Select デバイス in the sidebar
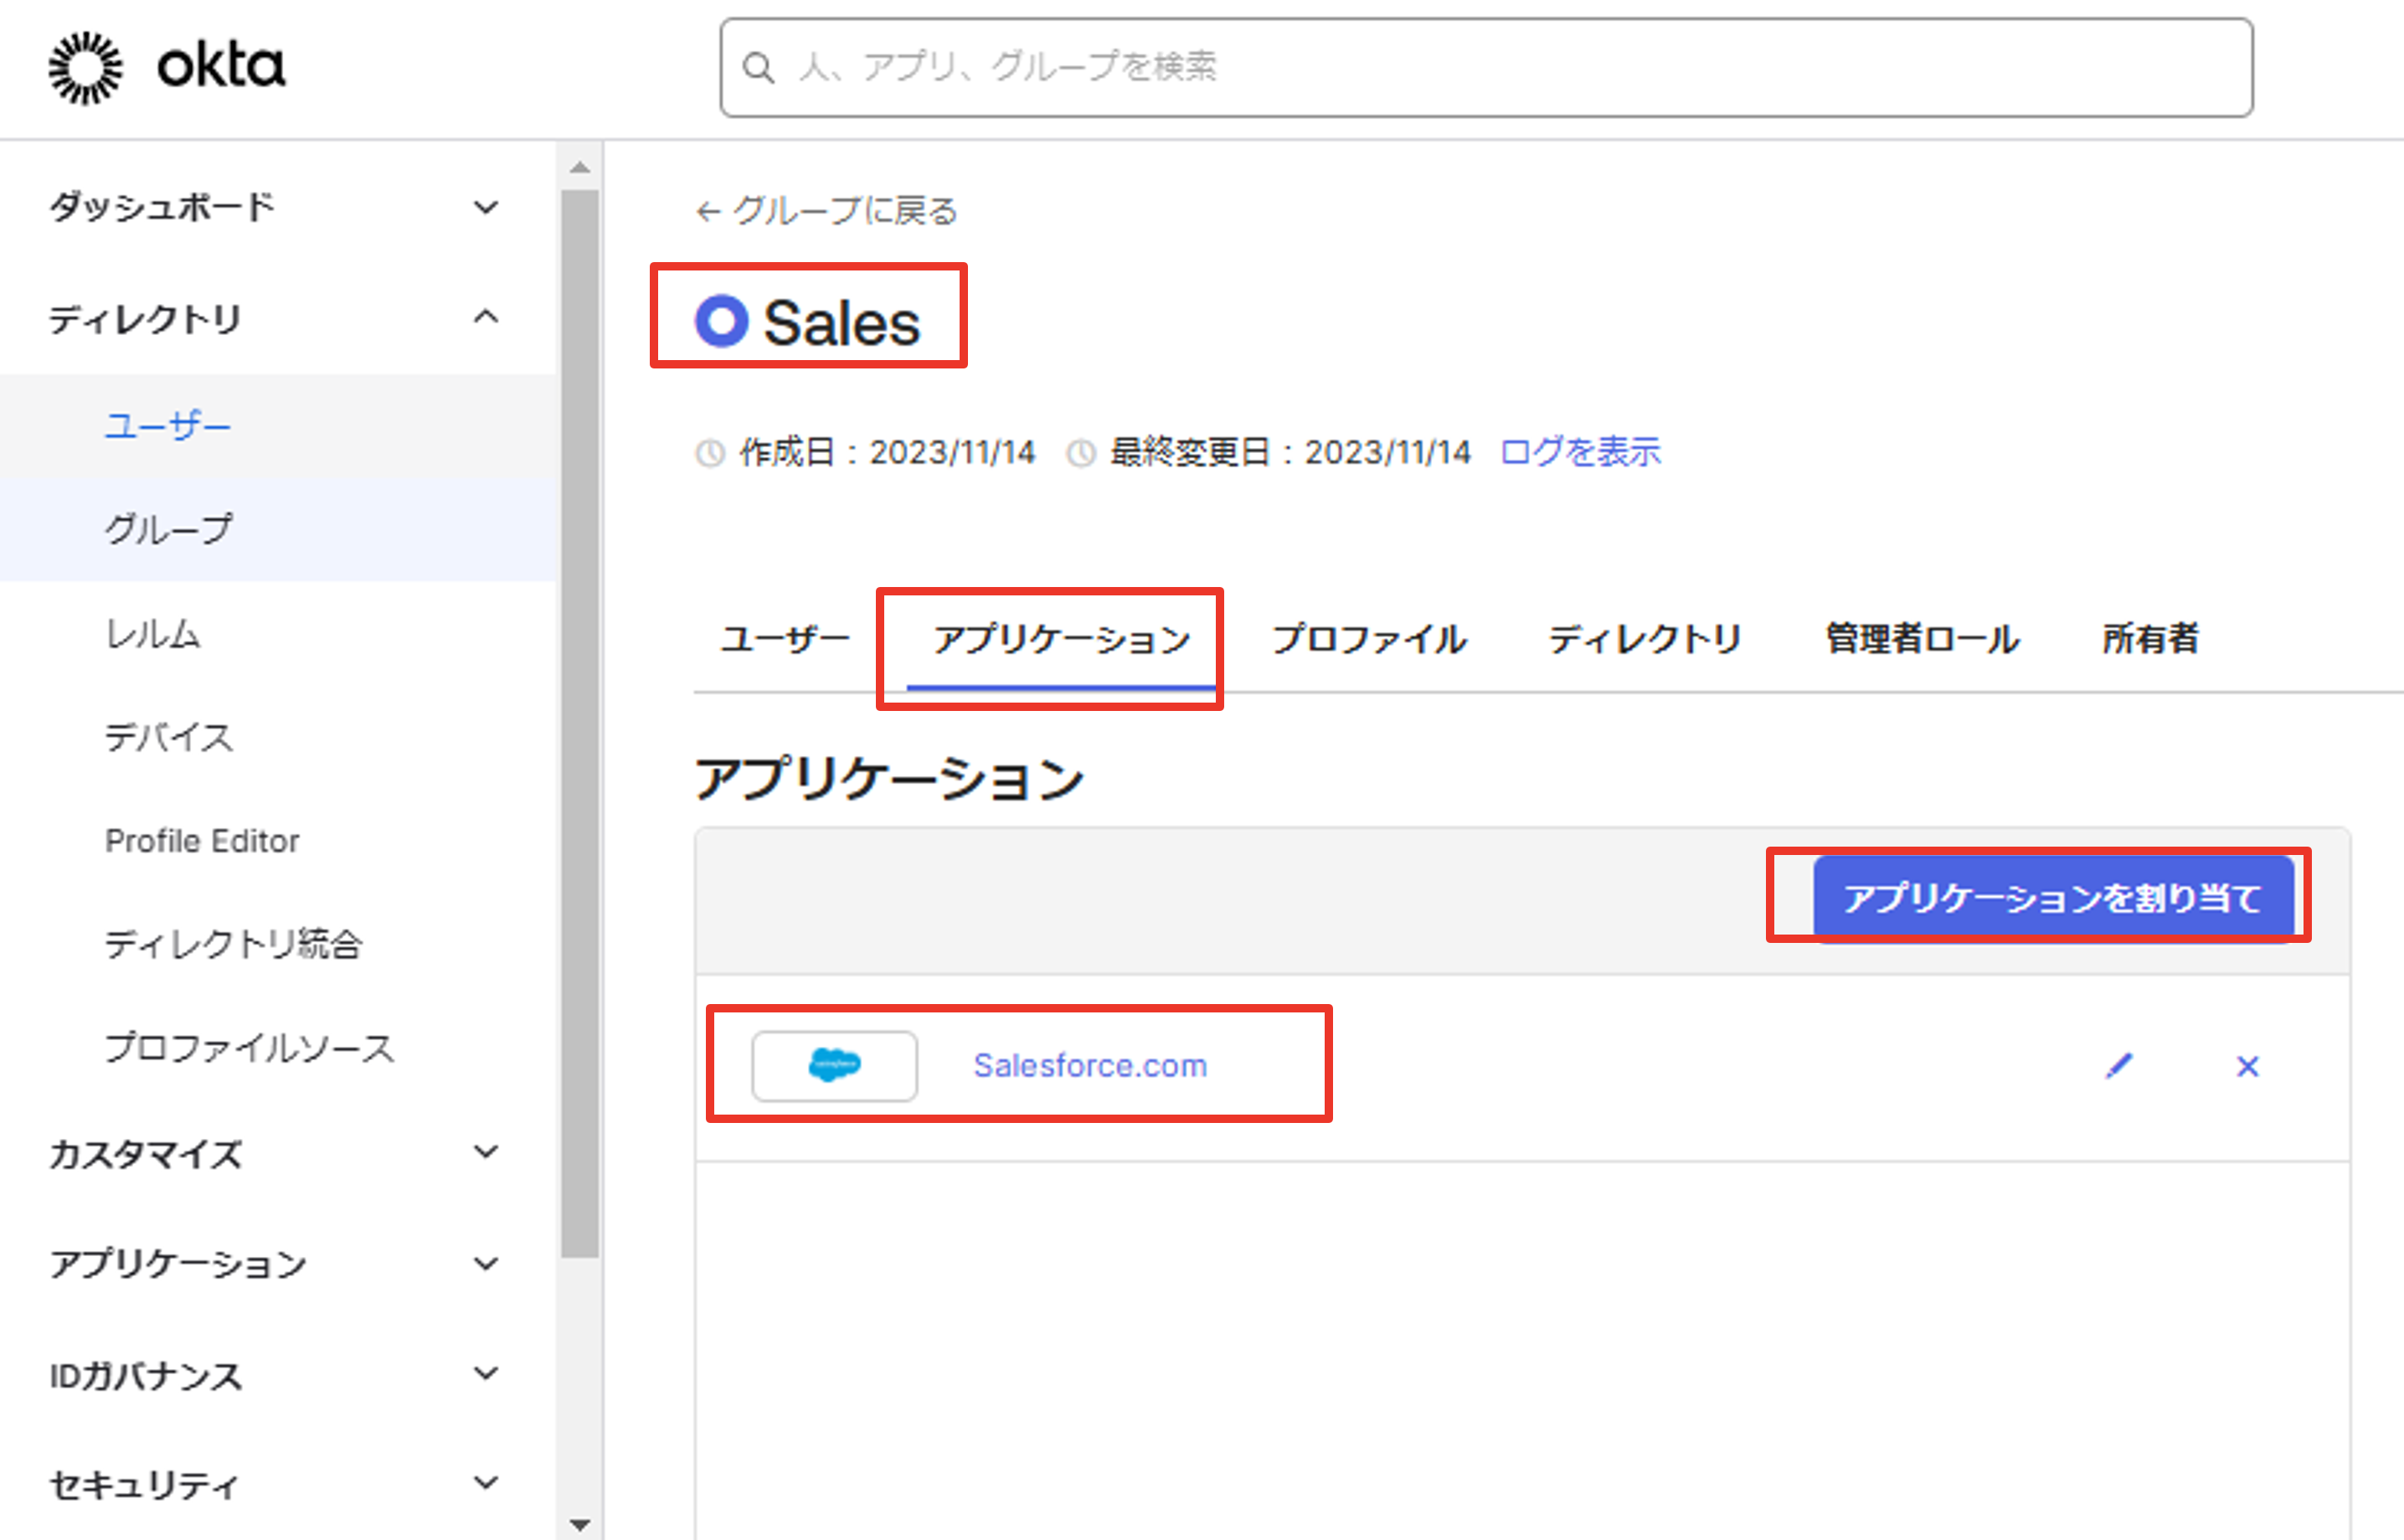Viewport: 2404px width, 1540px height. pyautogui.click(x=169, y=738)
